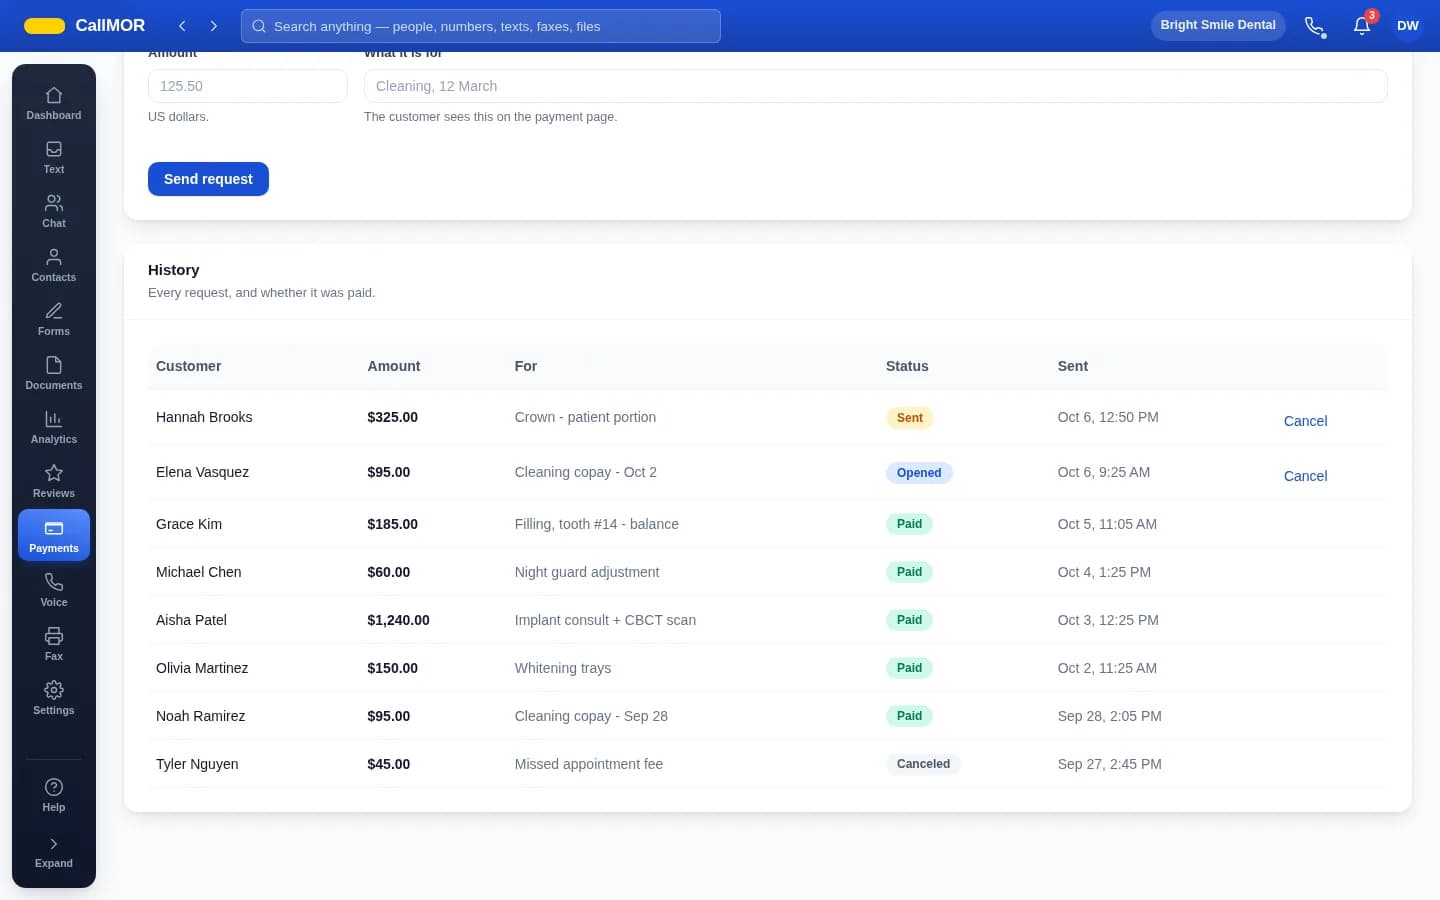Open Help from sidebar
1440x900 pixels.
coord(54,795)
